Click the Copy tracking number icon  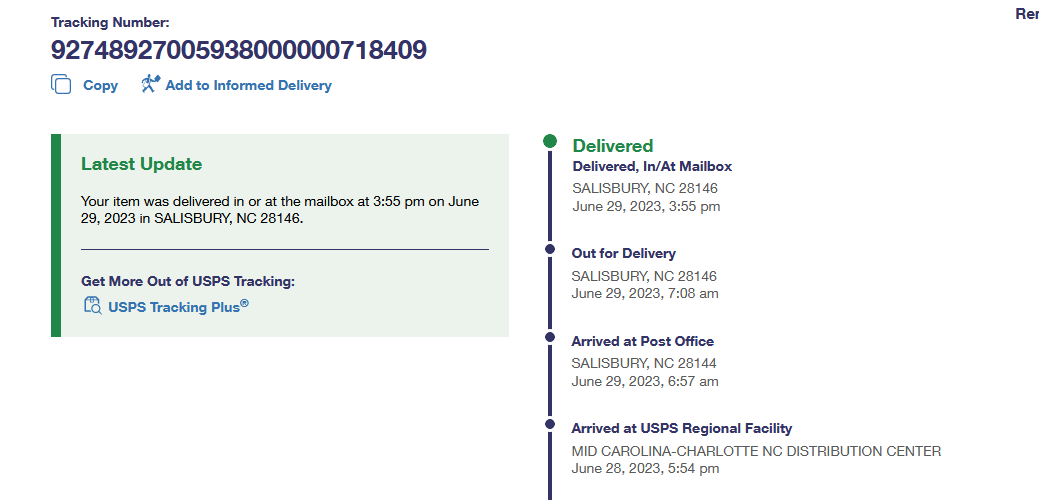pyautogui.click(x=61, y=85)
